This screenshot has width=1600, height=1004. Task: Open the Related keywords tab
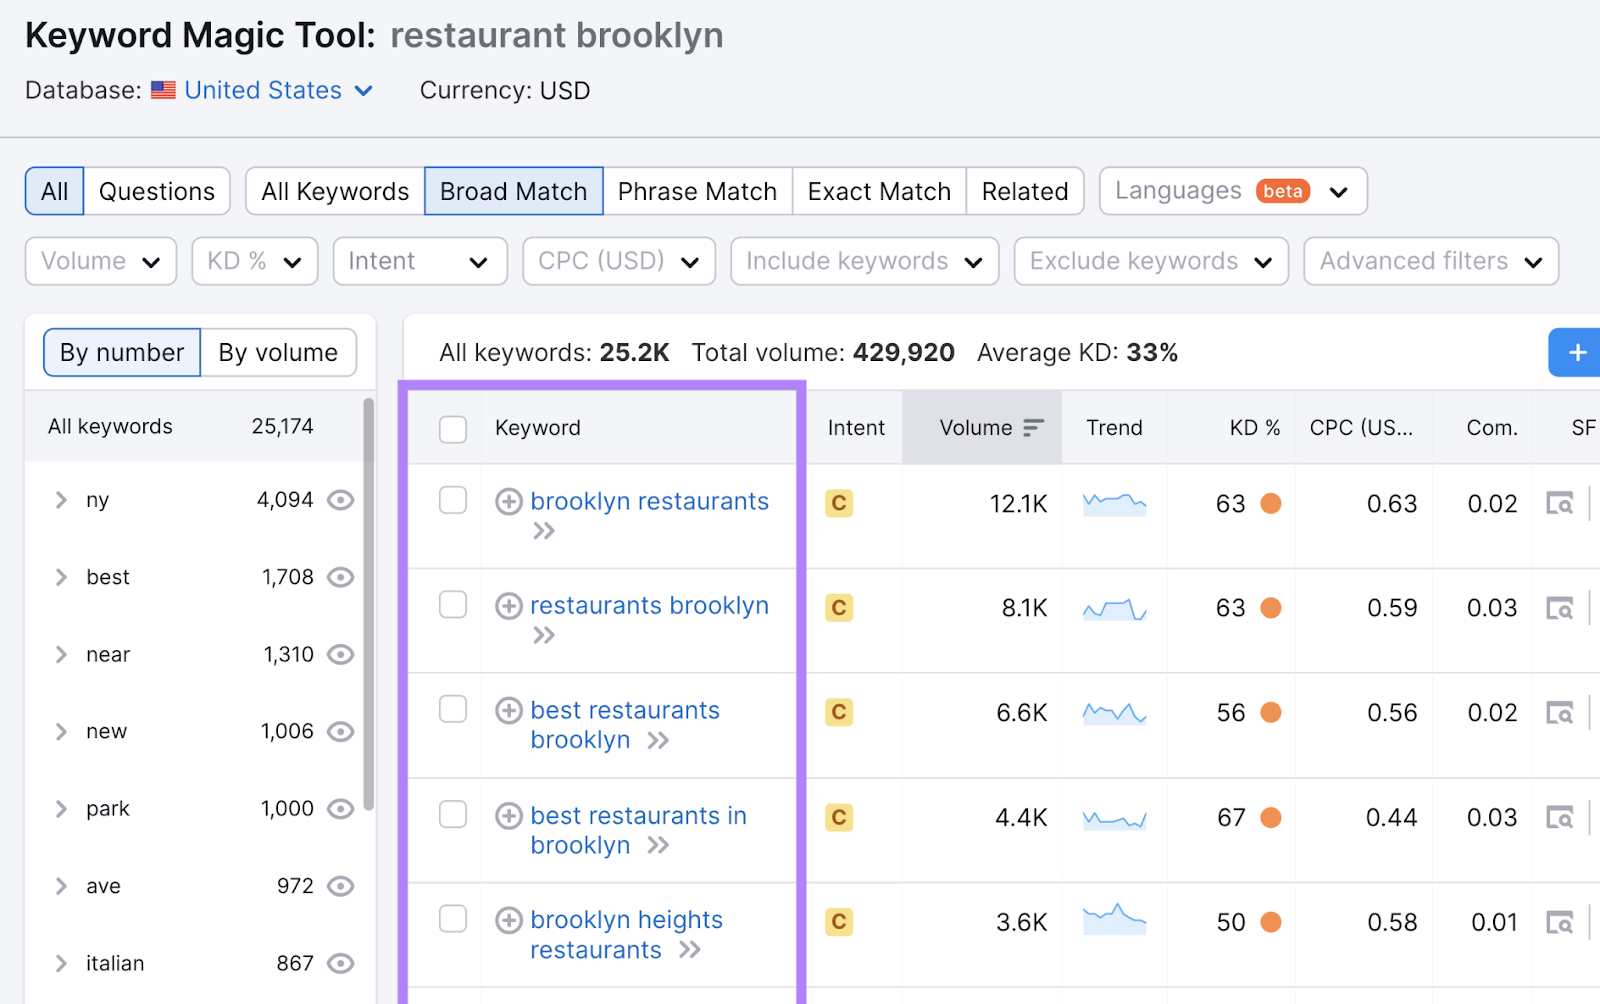[x=1025, y=191]
